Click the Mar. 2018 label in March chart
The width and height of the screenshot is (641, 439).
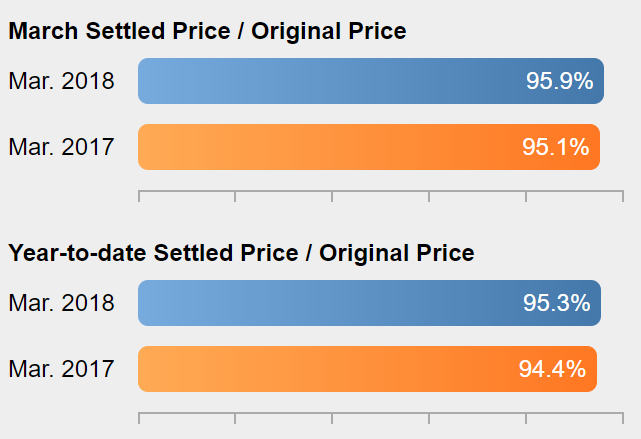61,81
